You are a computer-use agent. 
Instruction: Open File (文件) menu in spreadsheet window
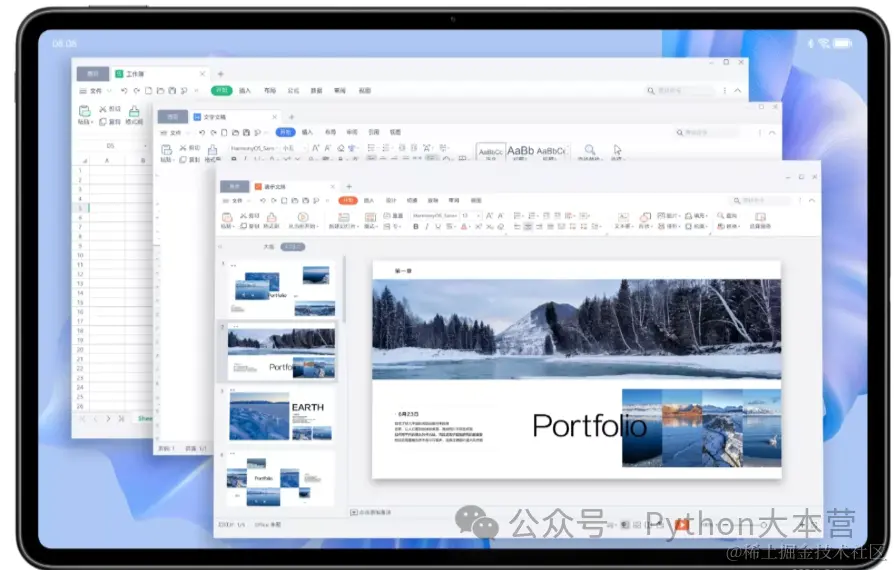pos(95,91)
